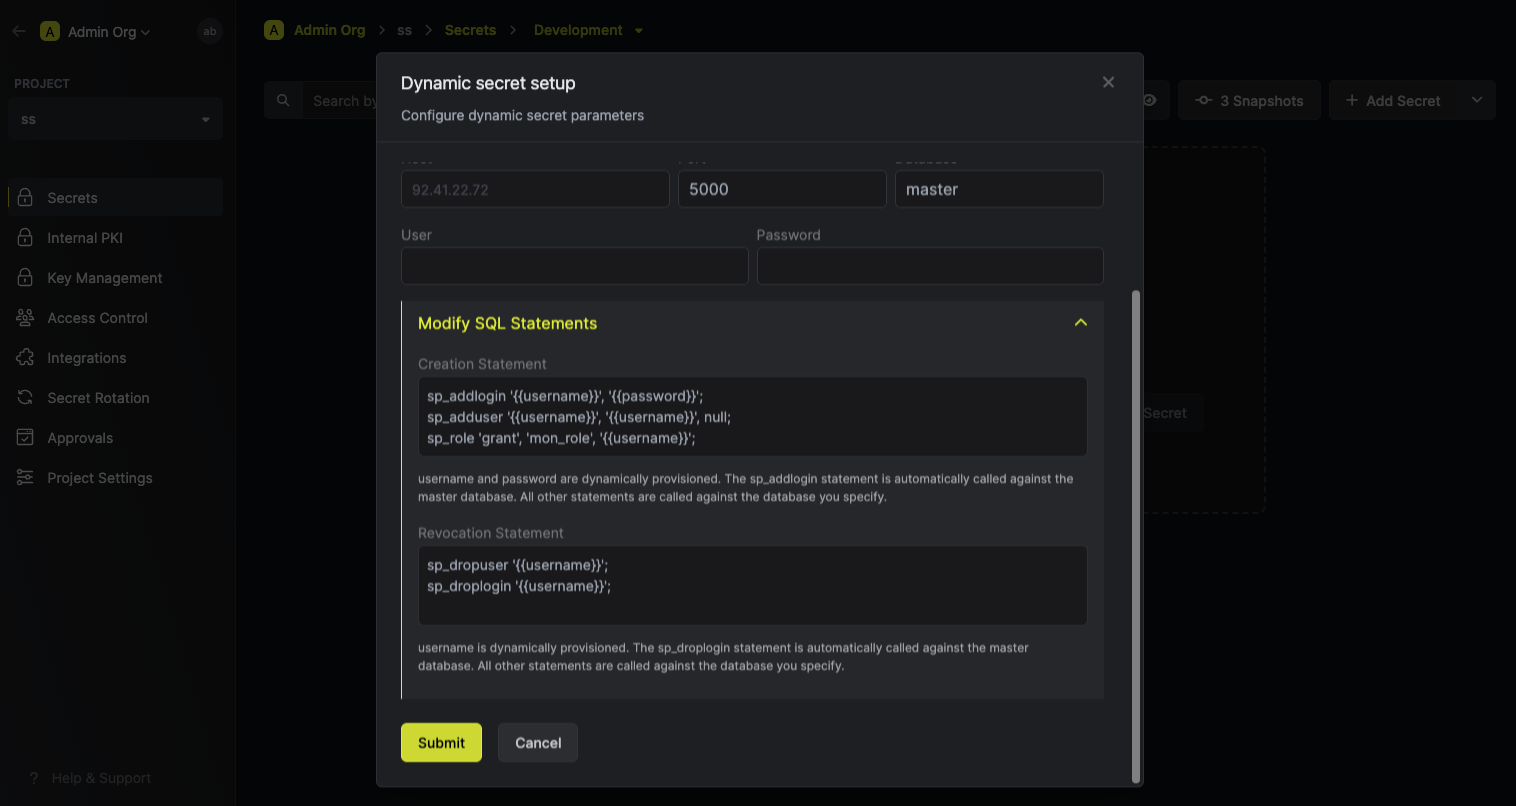Collapse the Modify SQL Statements section

(1080, 323)
